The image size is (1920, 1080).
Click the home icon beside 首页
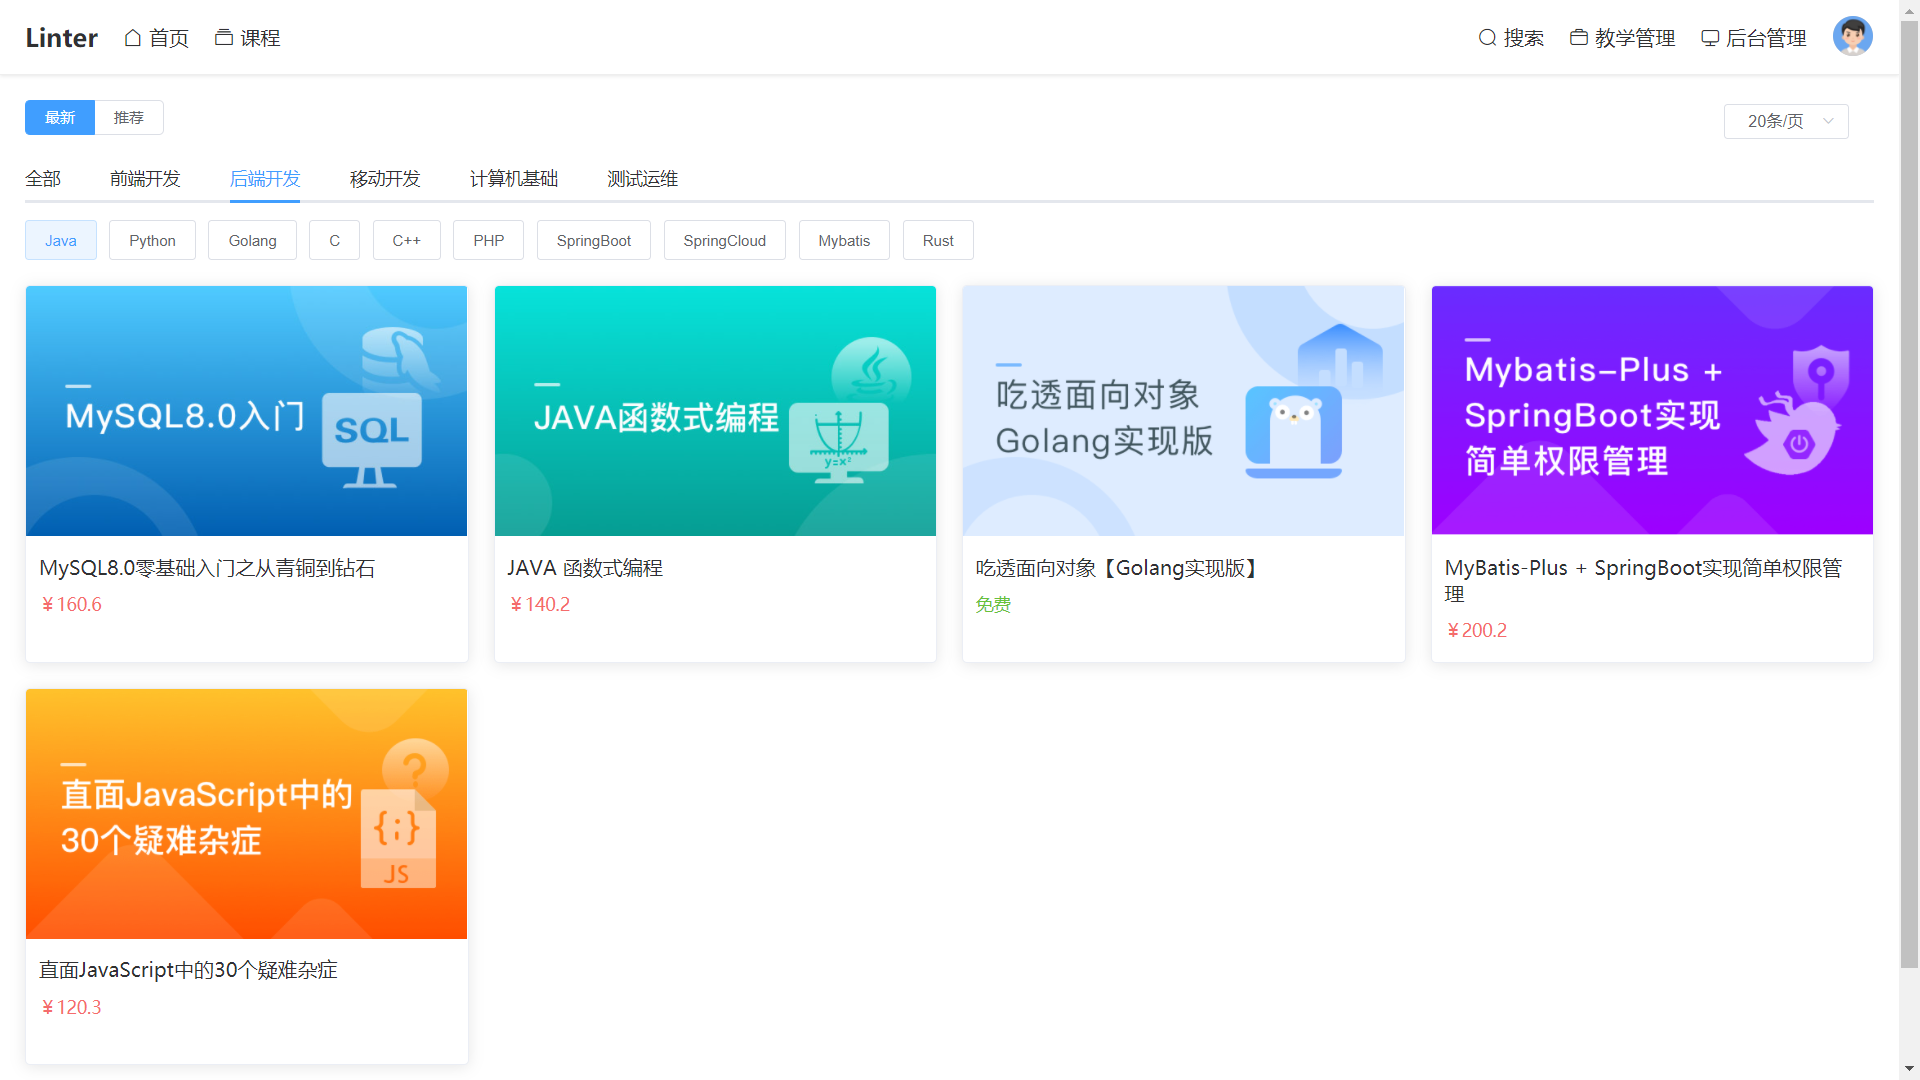coord(132,38)
